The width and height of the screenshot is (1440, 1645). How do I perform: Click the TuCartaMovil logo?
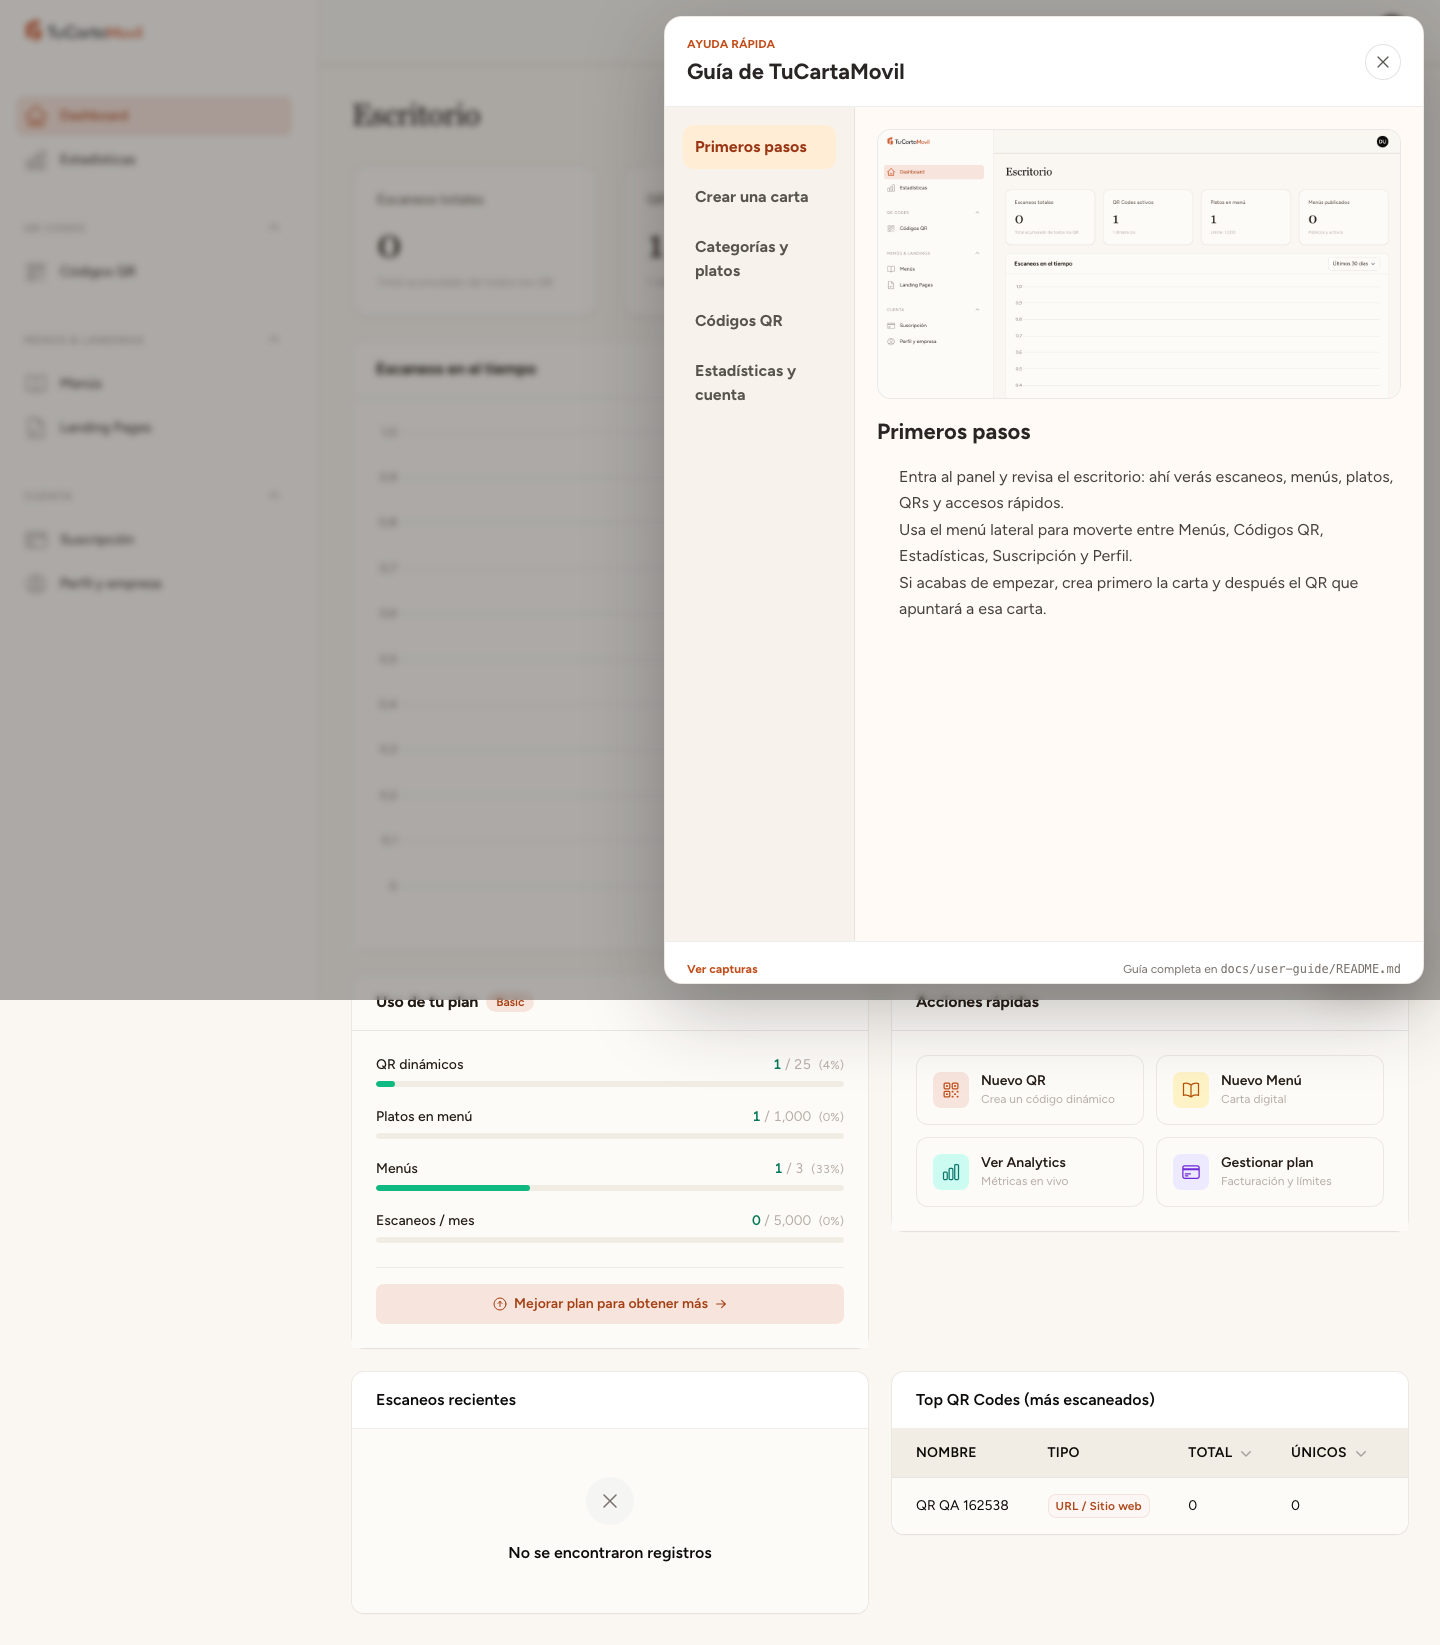click(84, 32)
